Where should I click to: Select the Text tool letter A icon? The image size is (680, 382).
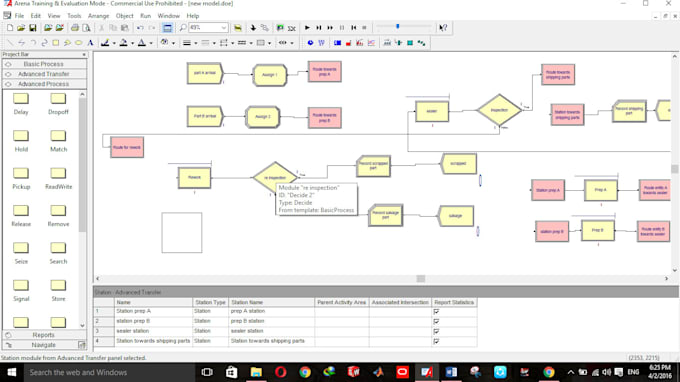tap(90, 43)
